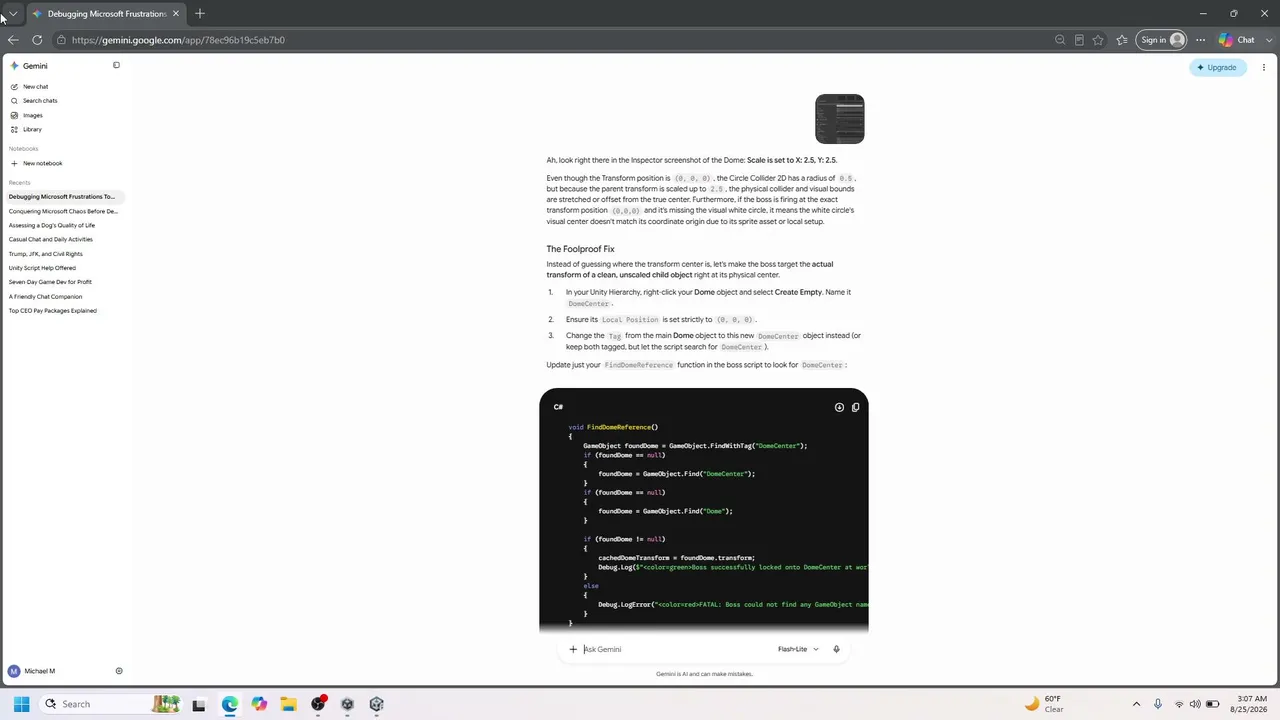Click the Sign in button

tap(1162, 40)
